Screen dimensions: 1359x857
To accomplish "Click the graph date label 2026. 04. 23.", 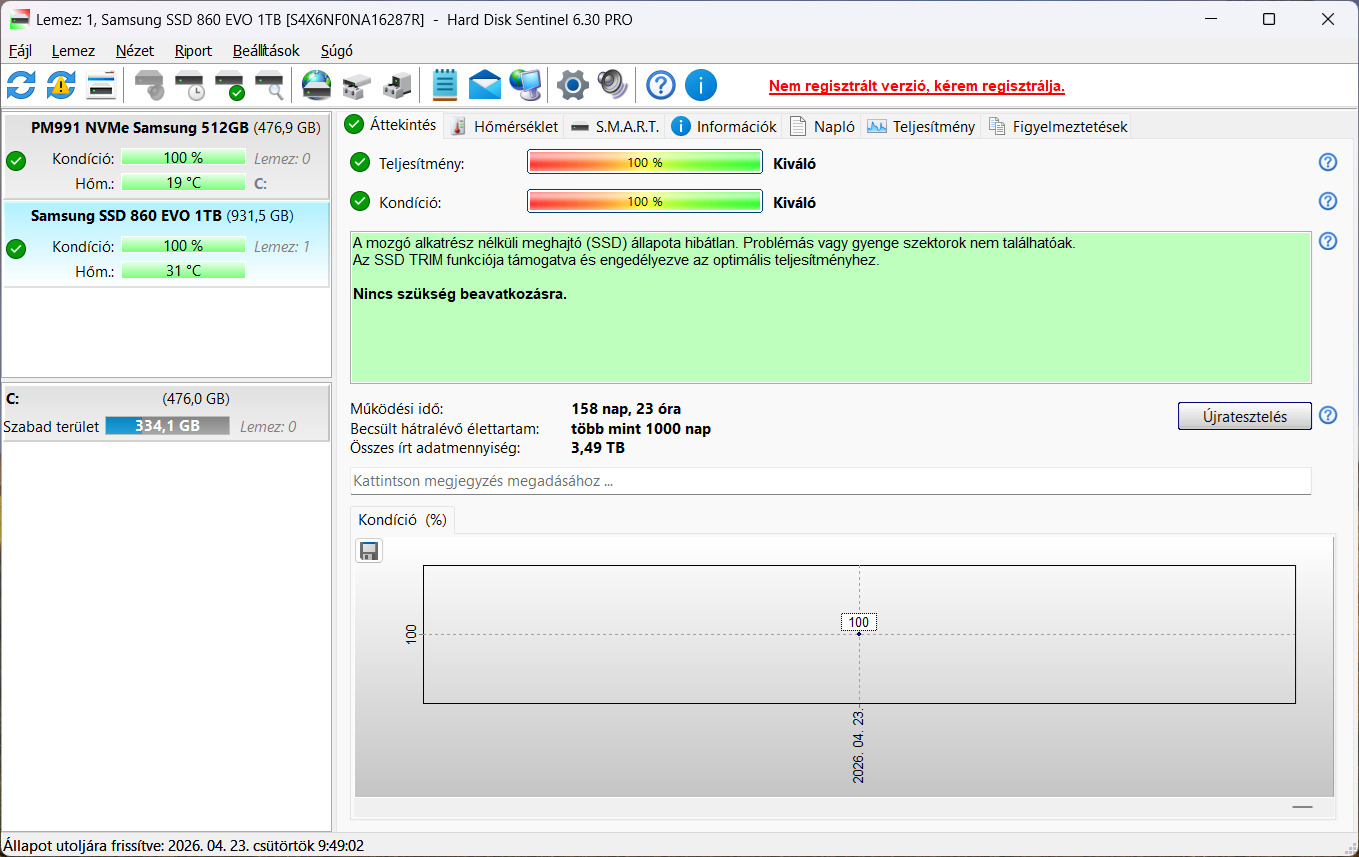I will tap(859, 746).
